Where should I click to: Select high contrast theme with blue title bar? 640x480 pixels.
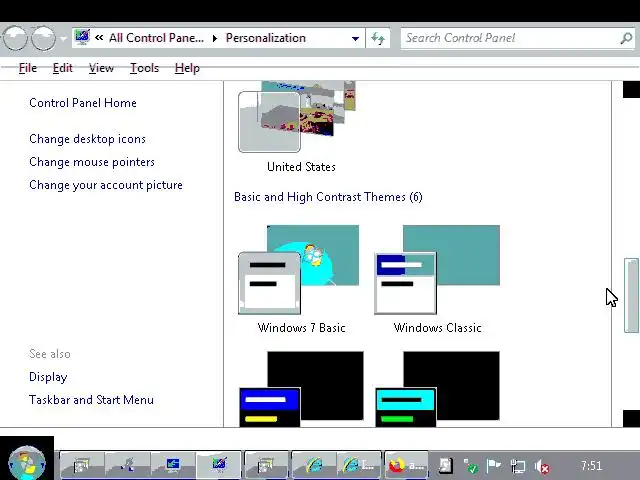[x=301, y=389]
